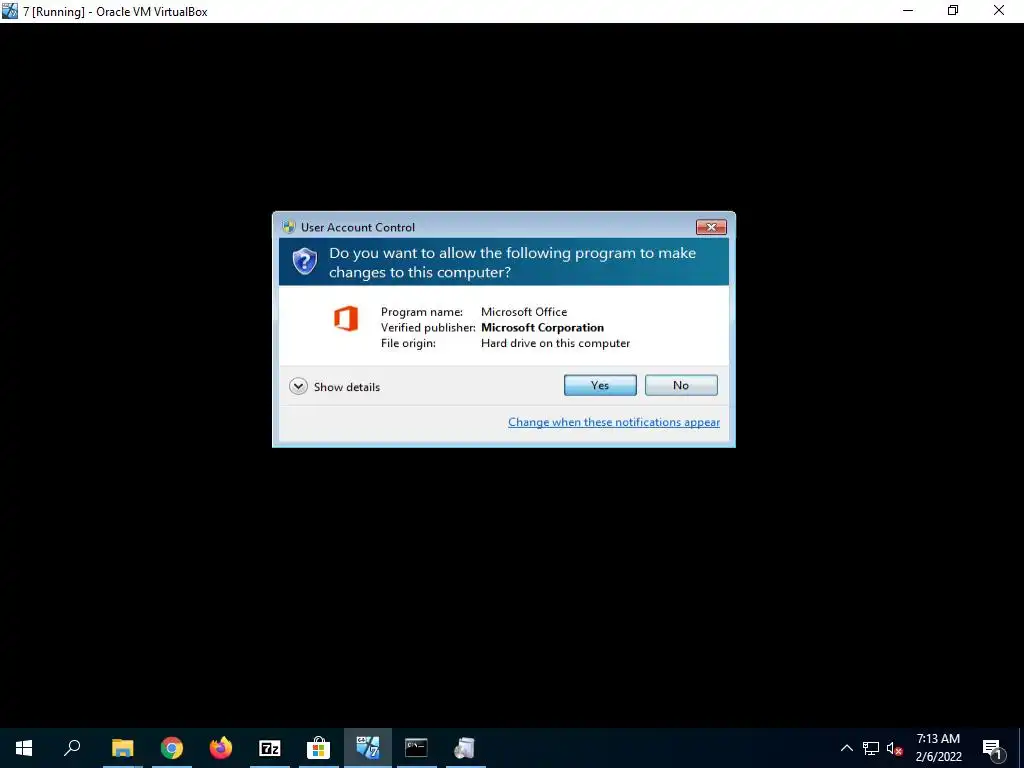This screenshot has height=768, width=1024.
Task: Open taskbar search magnifier
Action: pos(72,748)
